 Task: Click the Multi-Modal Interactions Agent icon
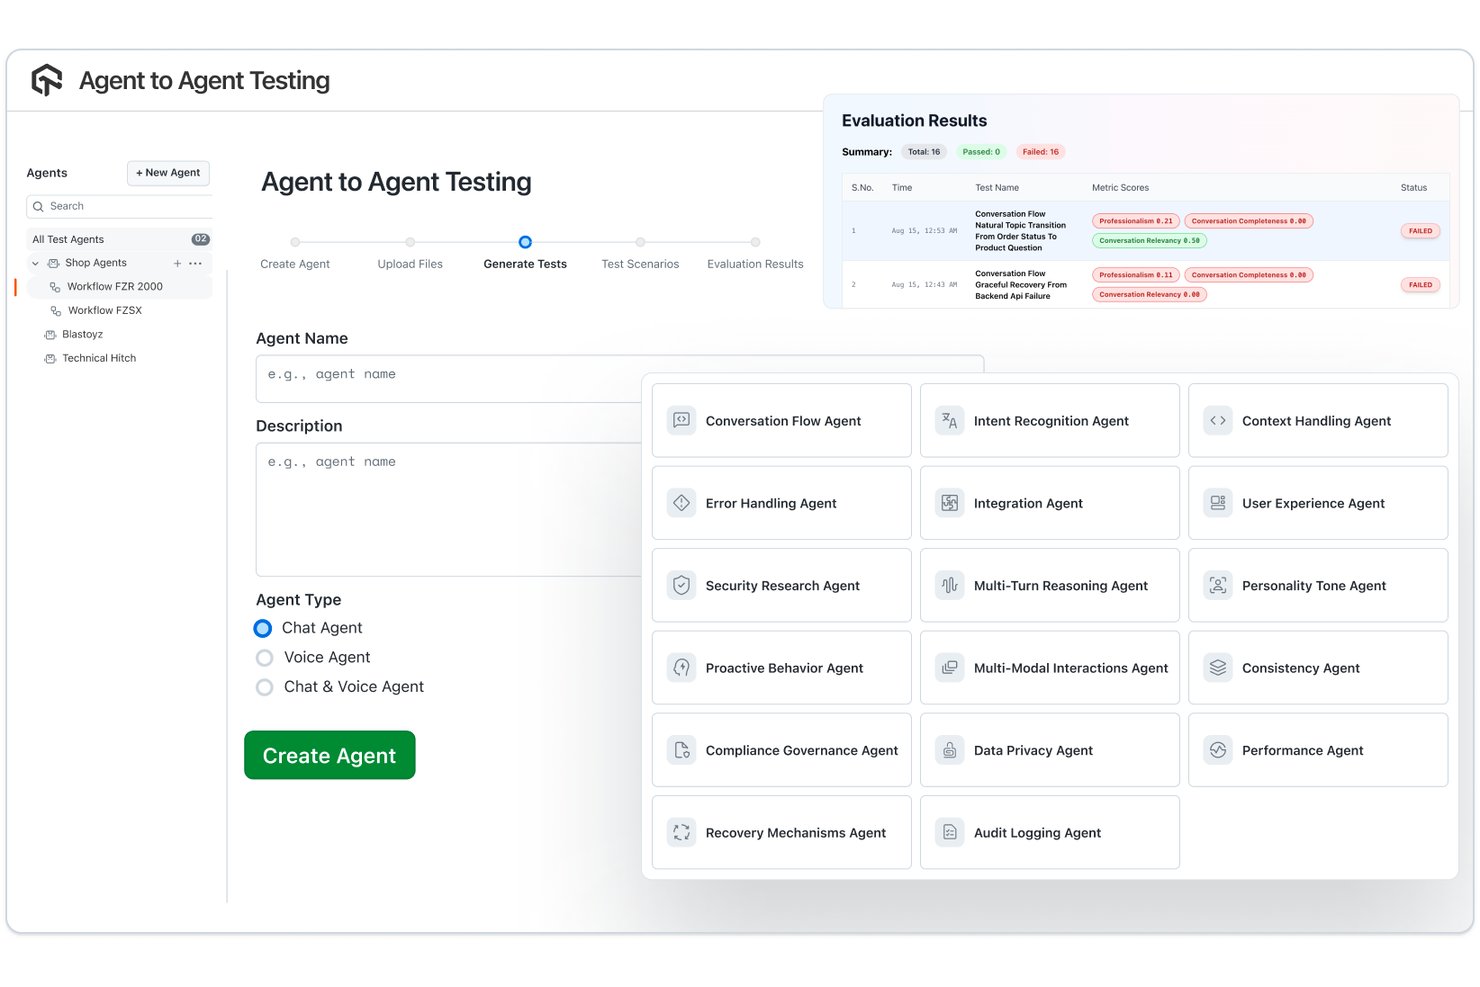(950, 668)
